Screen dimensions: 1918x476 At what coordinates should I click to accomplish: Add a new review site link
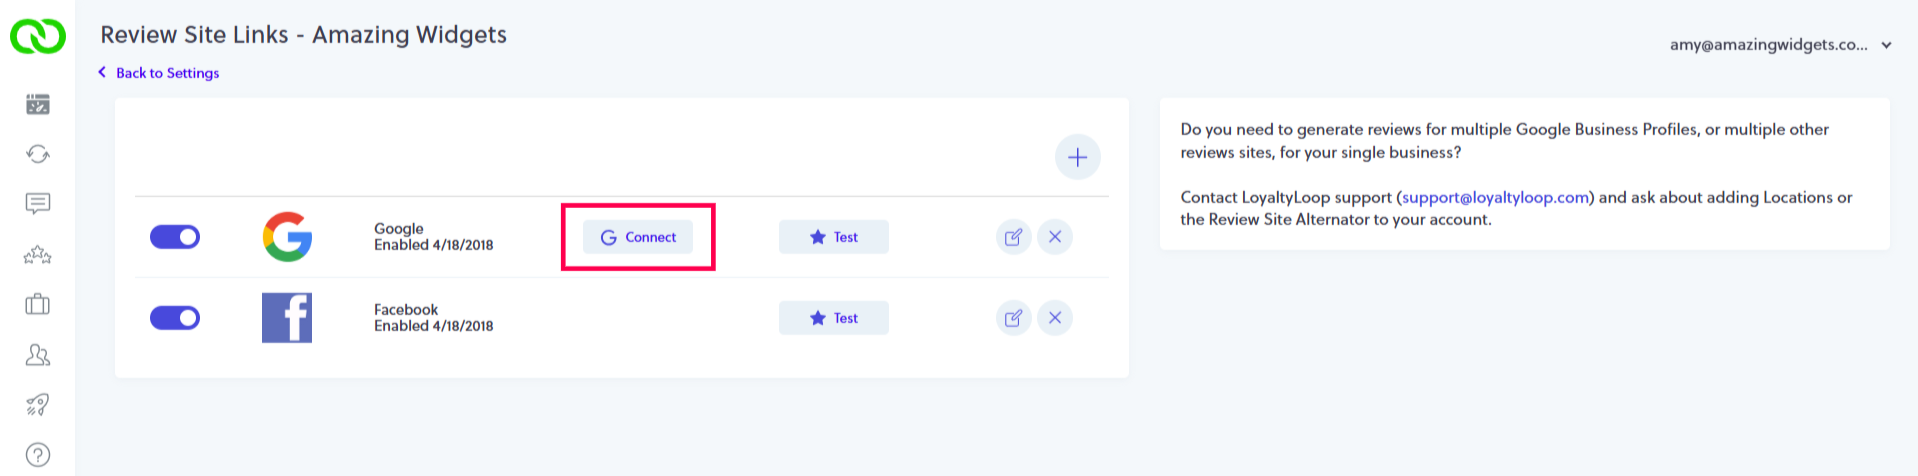pyautogui.click(x=1077, y=157)
